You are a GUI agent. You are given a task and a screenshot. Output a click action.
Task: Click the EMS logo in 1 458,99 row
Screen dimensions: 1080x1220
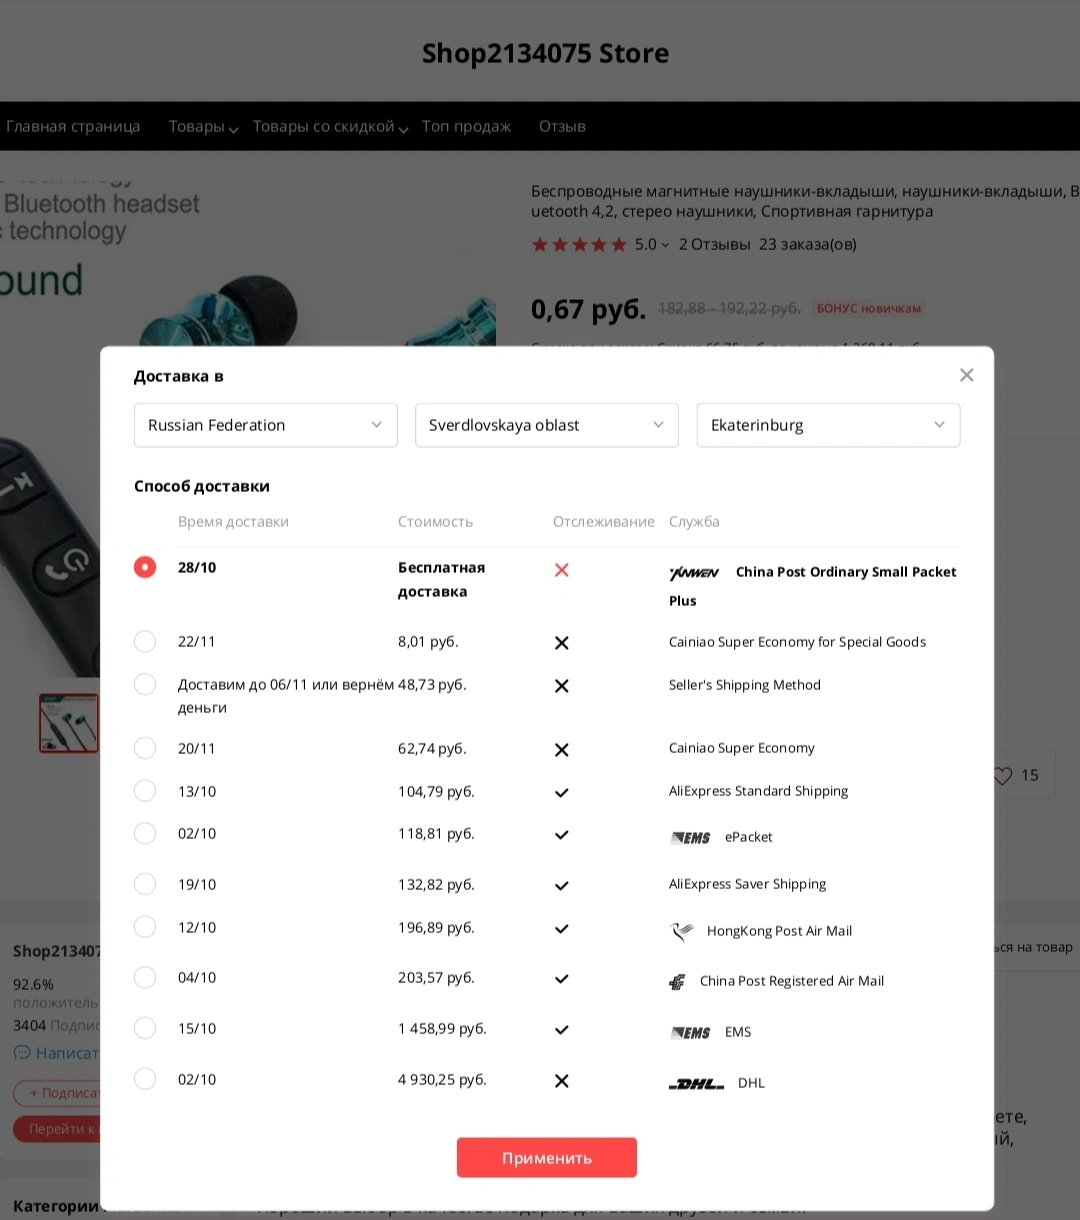(x=690, y=1033)
